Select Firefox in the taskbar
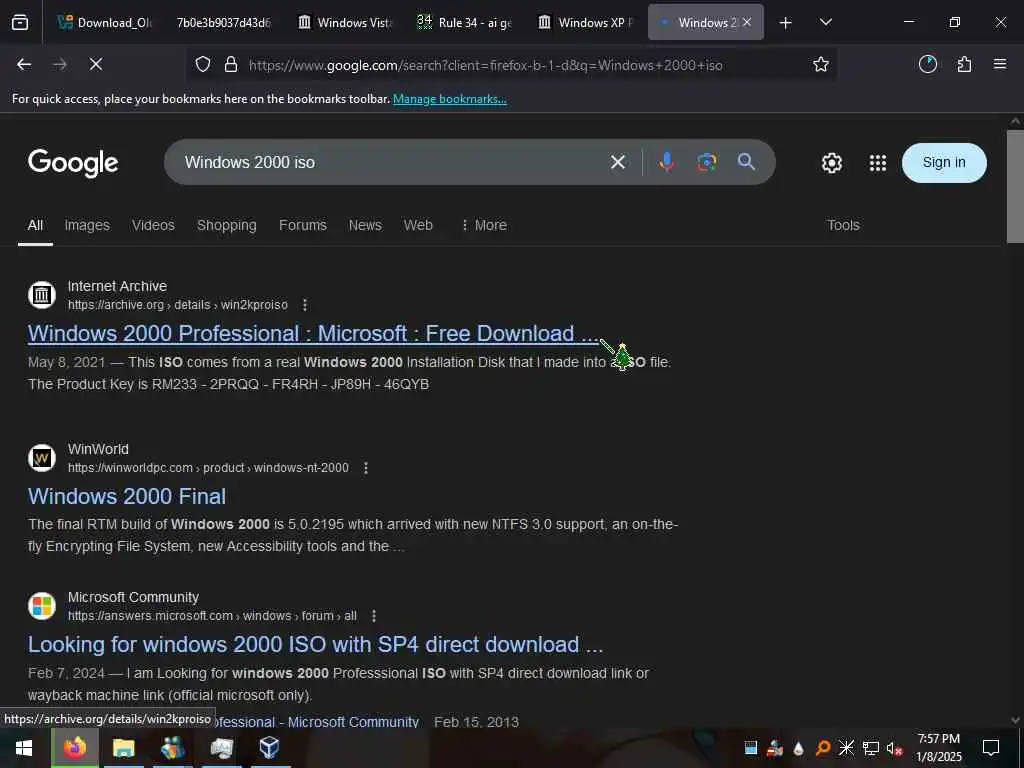Viewport: 1024px width, 768px height. tap(75, 748)
